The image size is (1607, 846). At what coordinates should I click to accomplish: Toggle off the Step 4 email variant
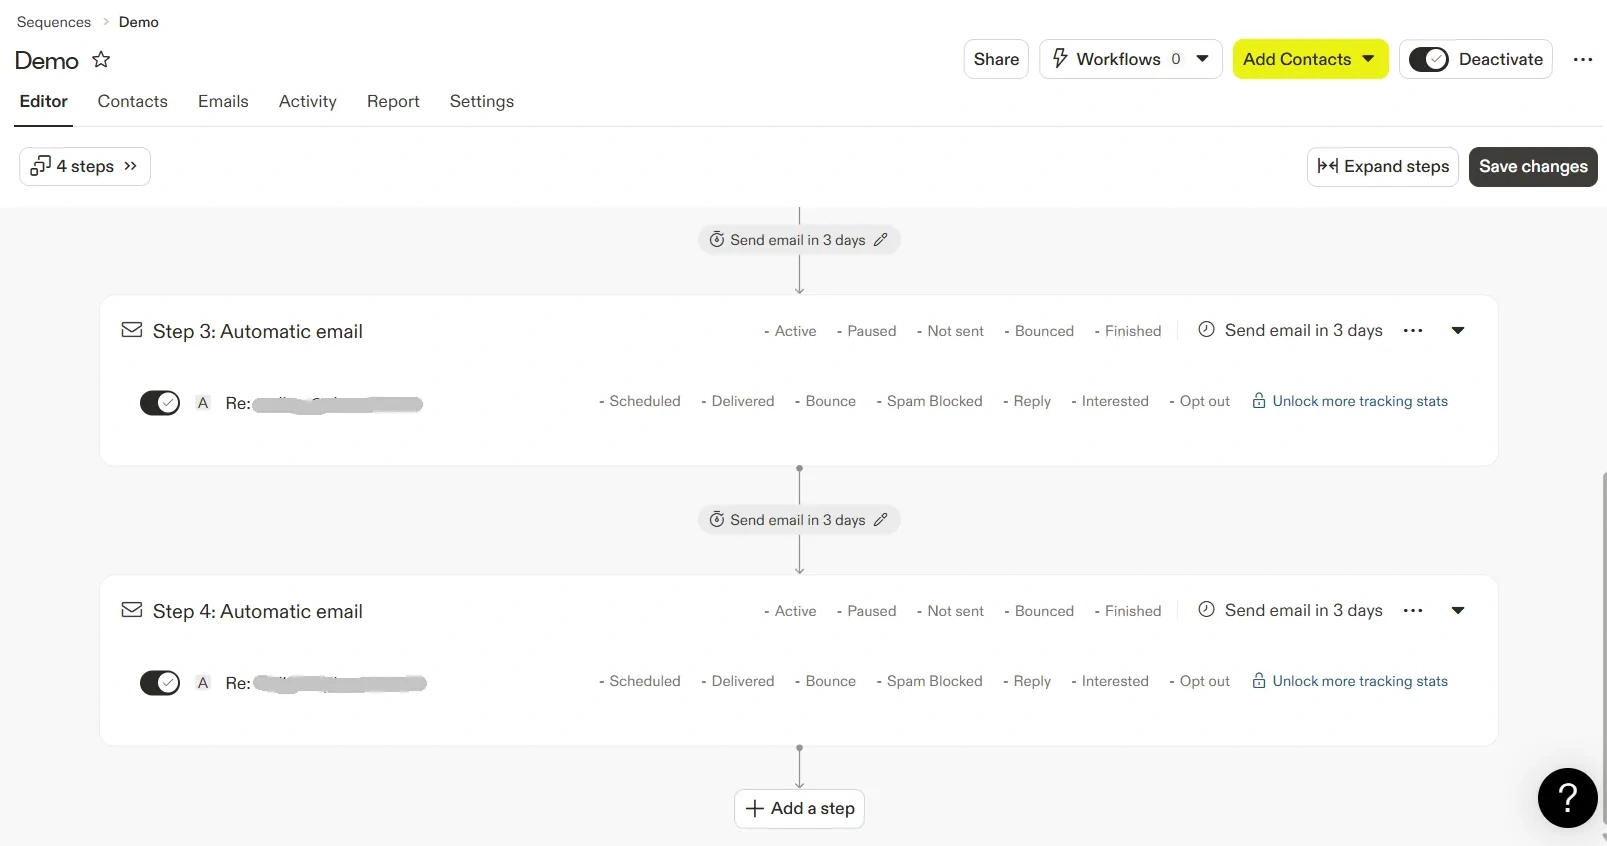tap(160, 683)
